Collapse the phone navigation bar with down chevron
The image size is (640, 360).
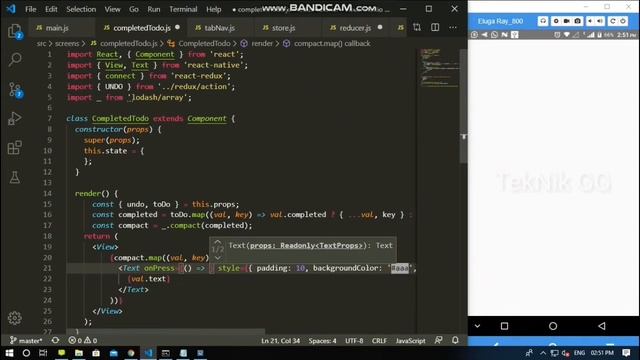tap(477, 326)
